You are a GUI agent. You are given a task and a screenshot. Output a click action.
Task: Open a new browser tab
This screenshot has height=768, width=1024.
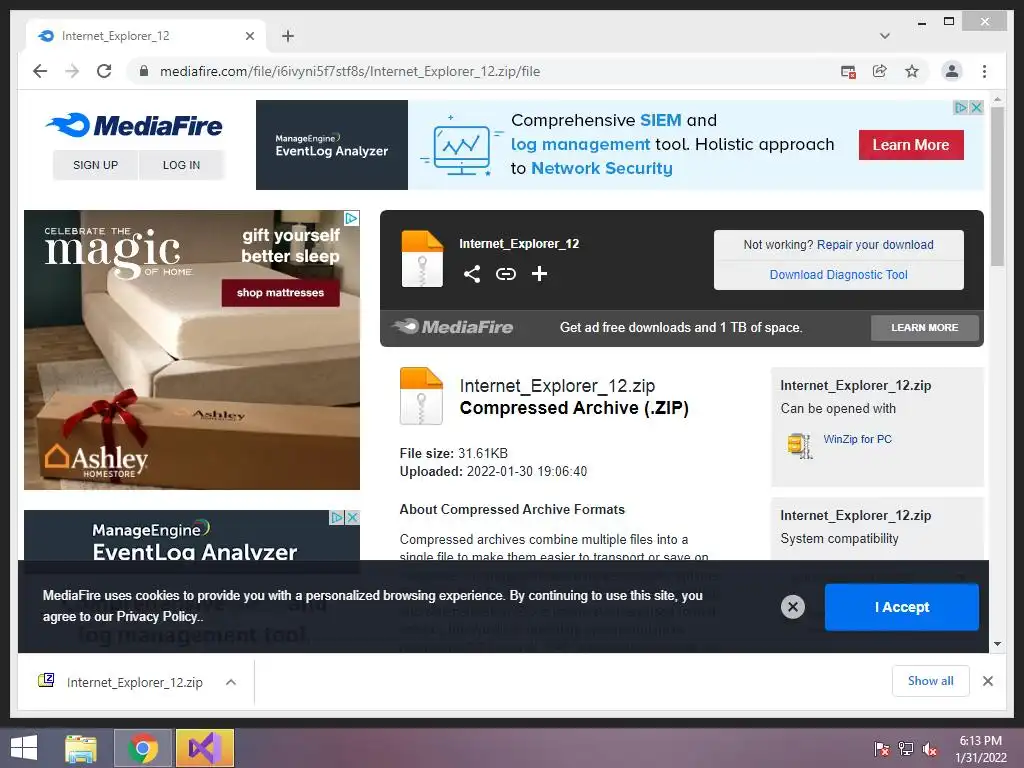(288, 36)
